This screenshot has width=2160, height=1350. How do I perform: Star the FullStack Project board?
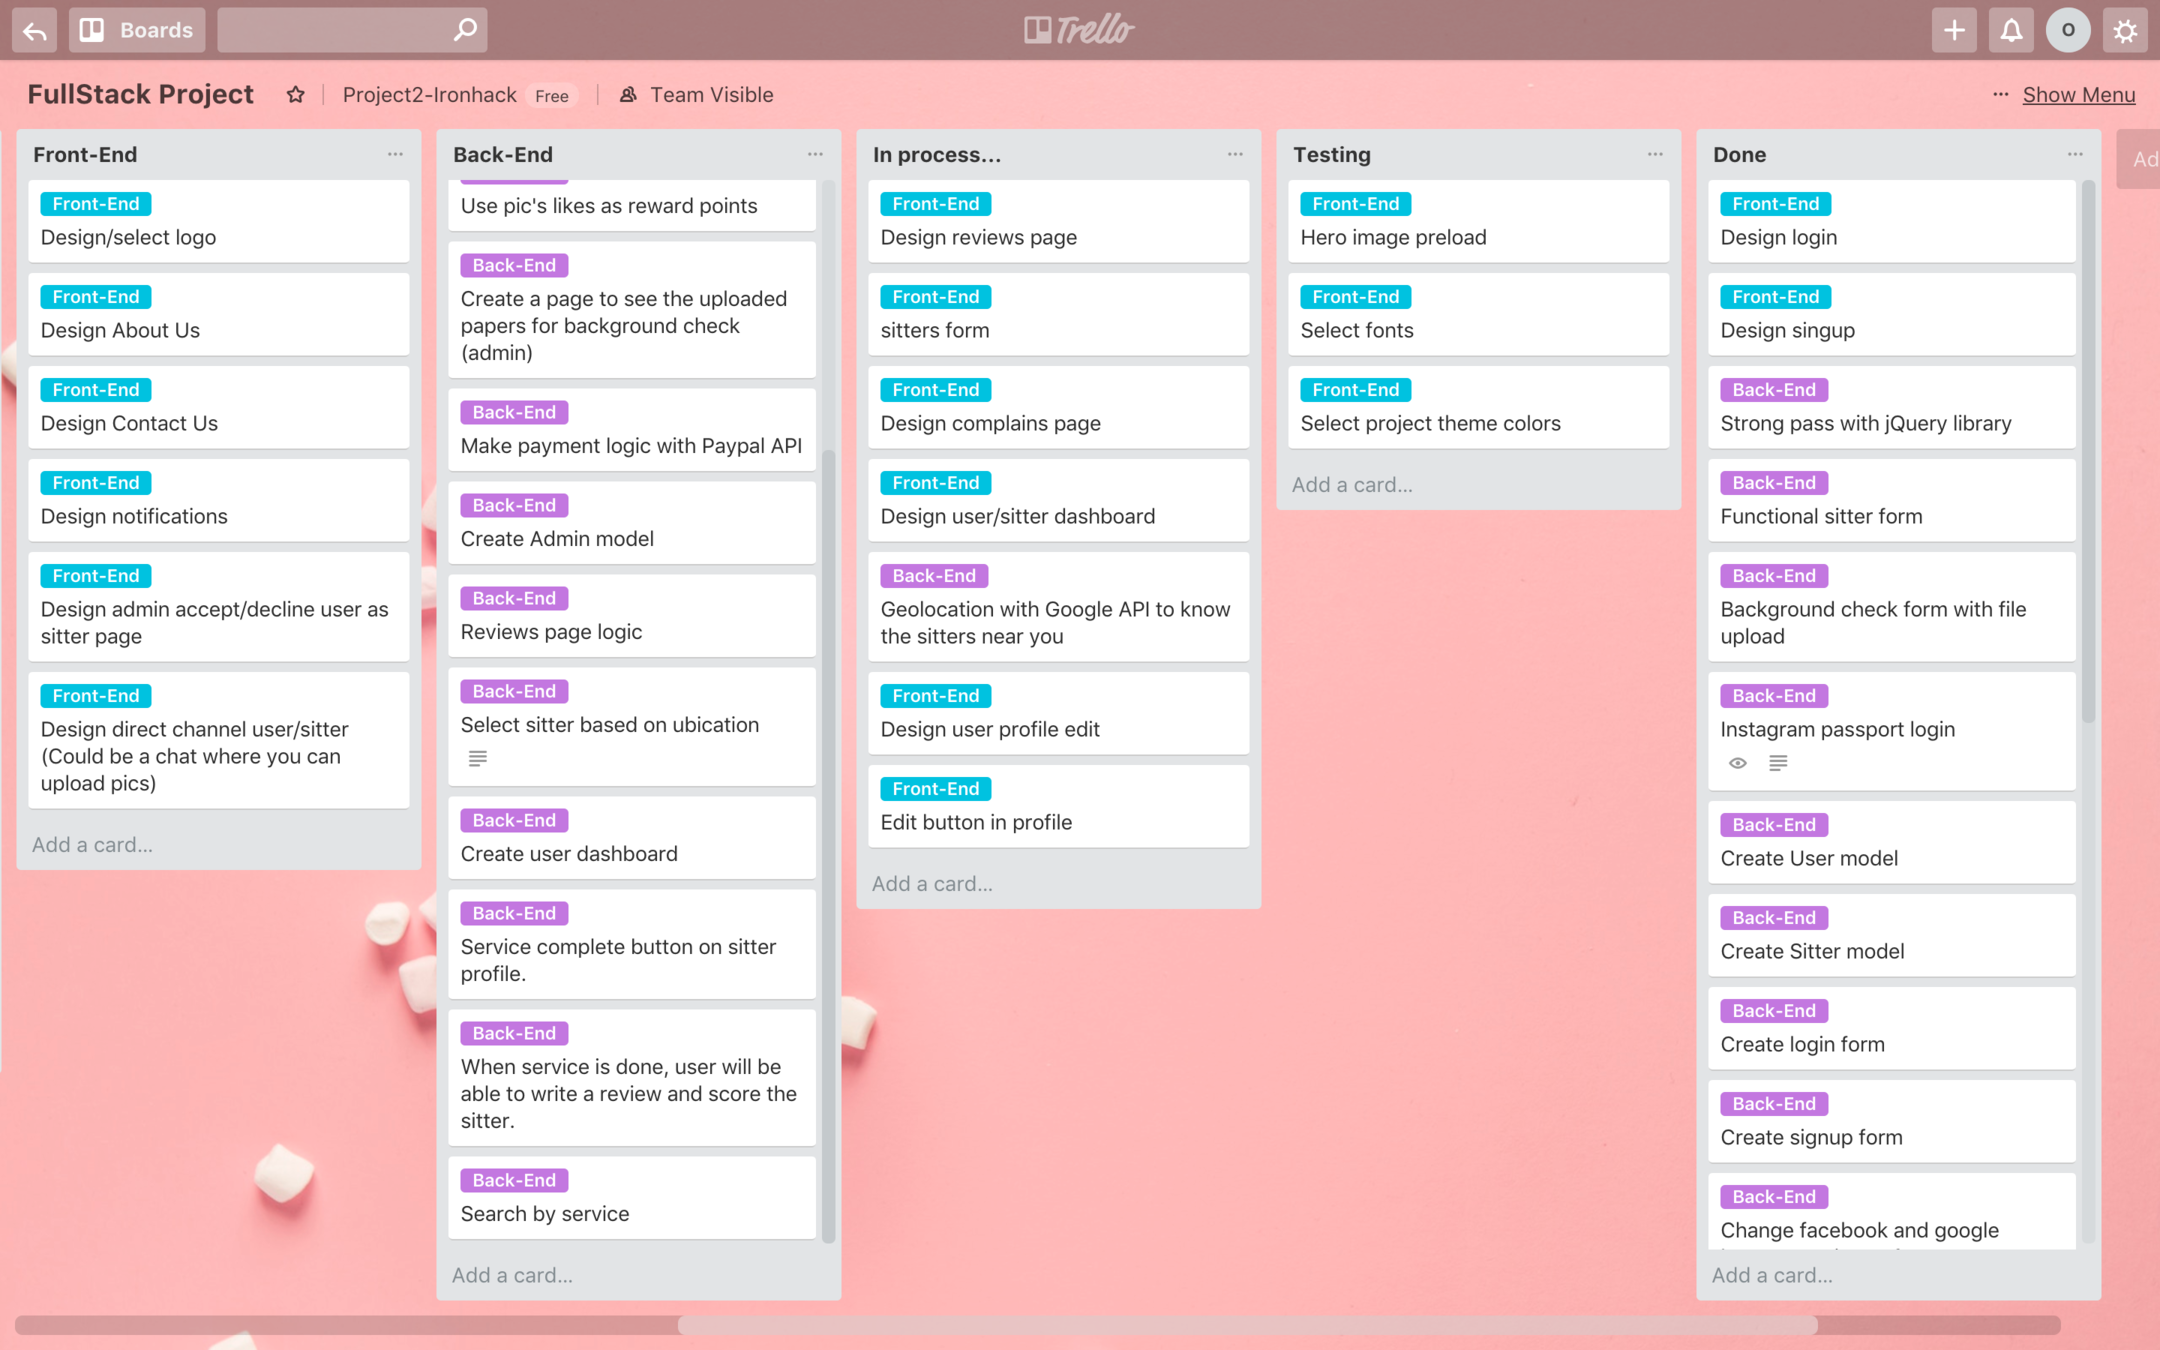pyautogui.click(x=295, y=95)
